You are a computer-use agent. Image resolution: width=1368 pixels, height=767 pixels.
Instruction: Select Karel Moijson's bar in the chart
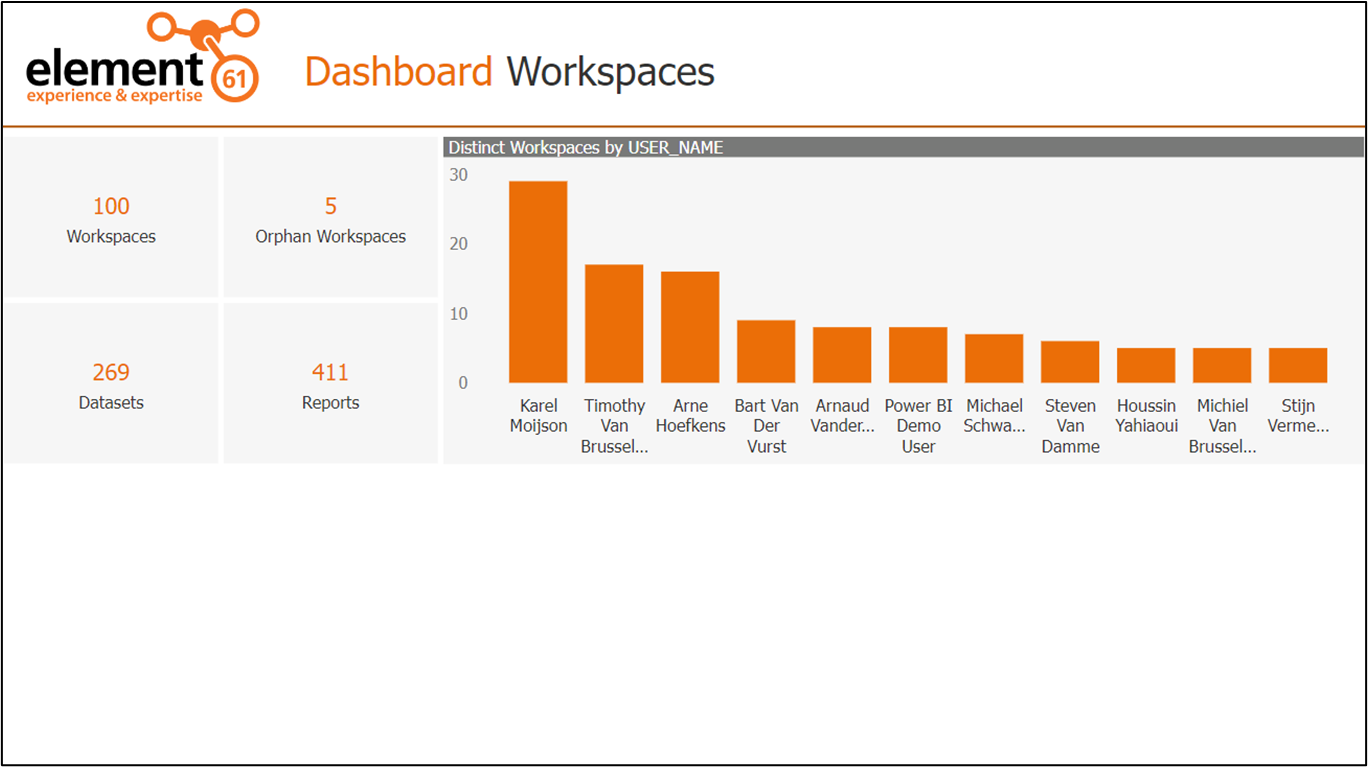click(538, 280)
